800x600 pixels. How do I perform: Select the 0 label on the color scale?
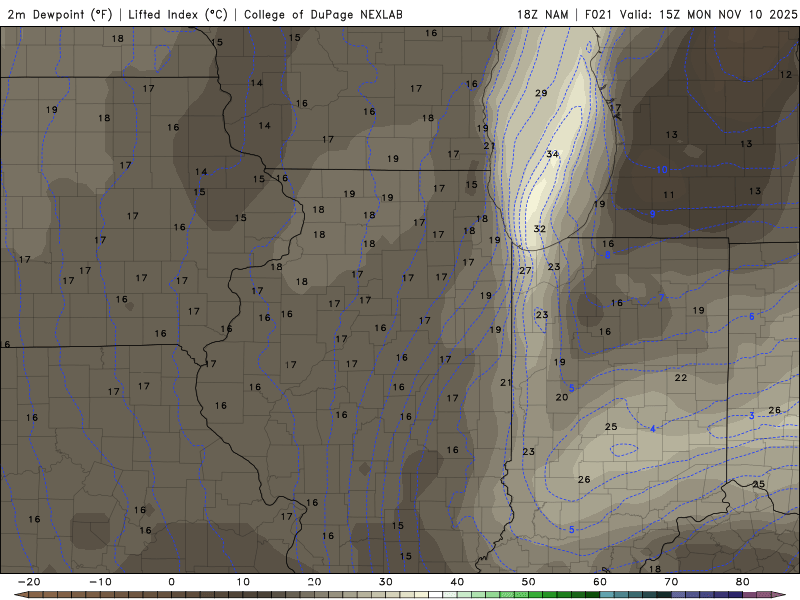(x=171, y=582)
